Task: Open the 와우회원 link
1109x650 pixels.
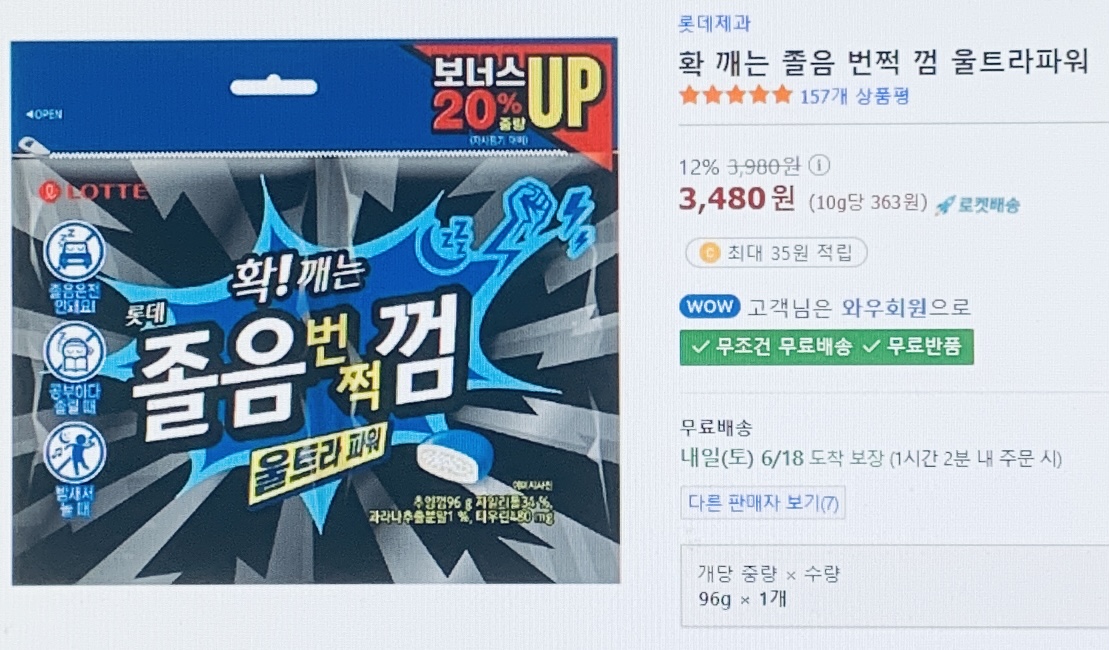Action: pyautogui.click(x=884, y=308)
